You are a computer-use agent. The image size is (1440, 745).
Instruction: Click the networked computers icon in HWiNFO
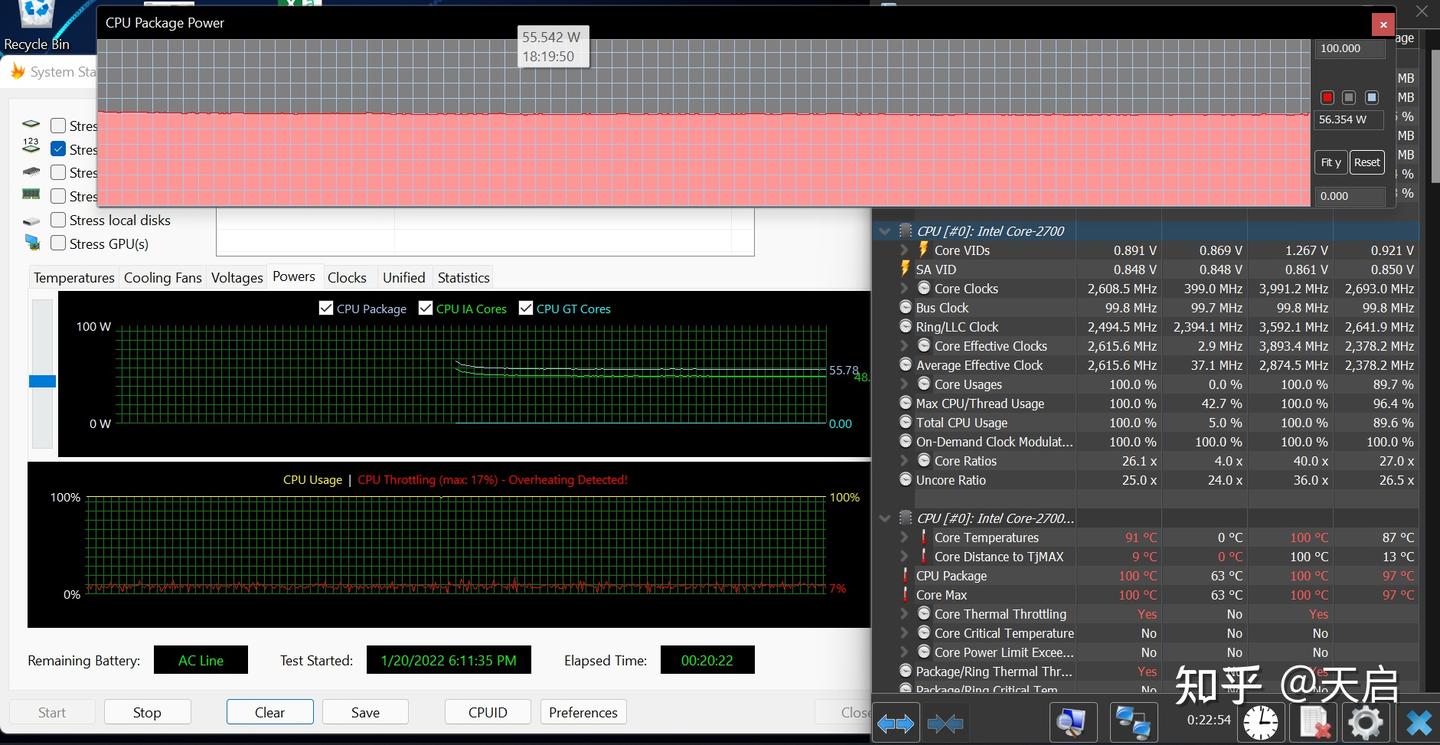coord(1133,722)
